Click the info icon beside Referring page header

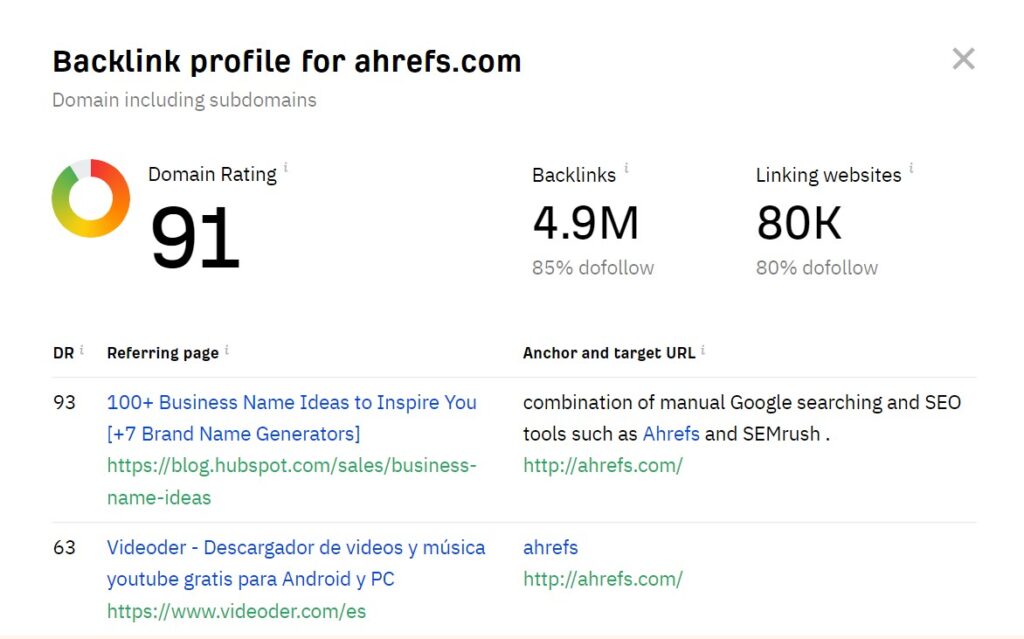227,350
